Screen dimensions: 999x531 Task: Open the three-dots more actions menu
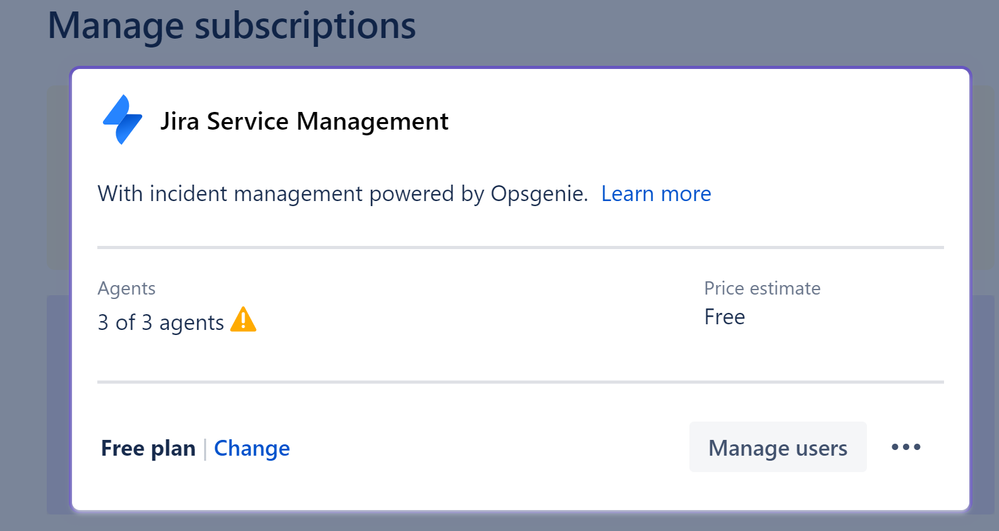(906, 447)
